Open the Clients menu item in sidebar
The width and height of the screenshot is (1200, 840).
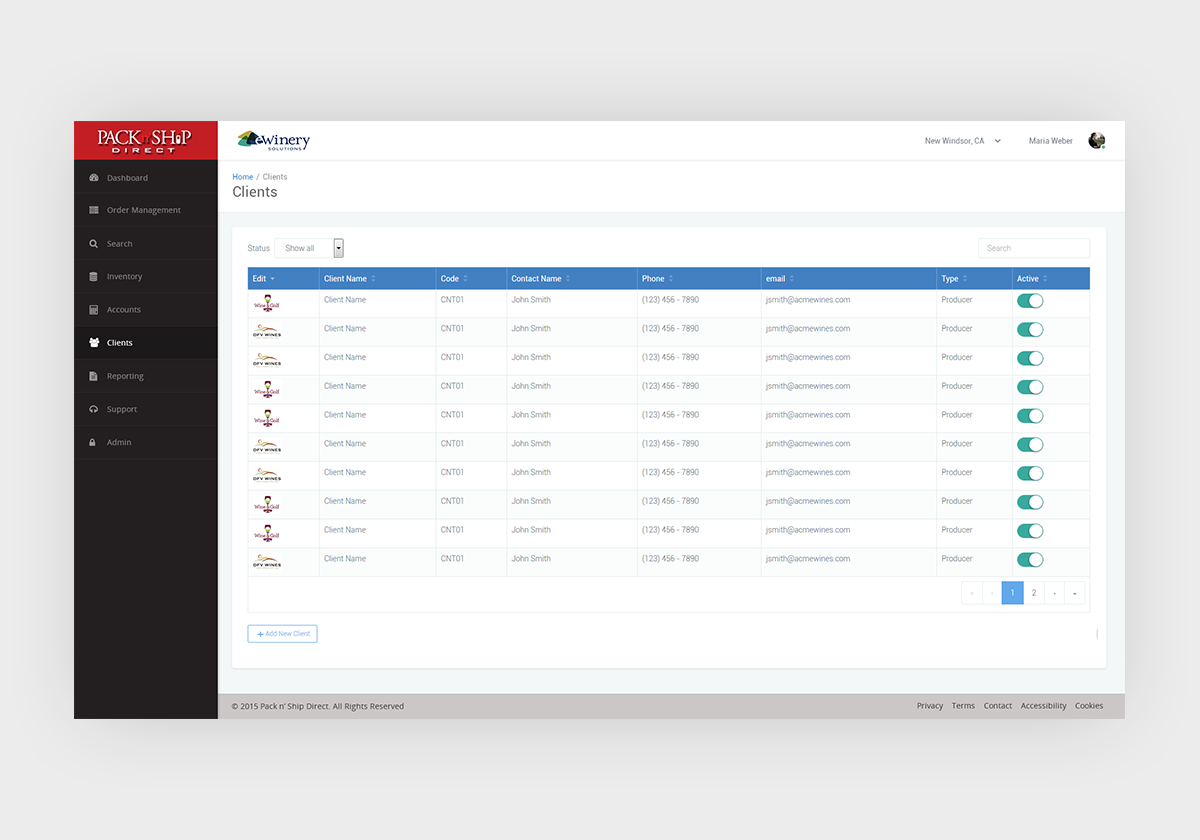point(120,343)
